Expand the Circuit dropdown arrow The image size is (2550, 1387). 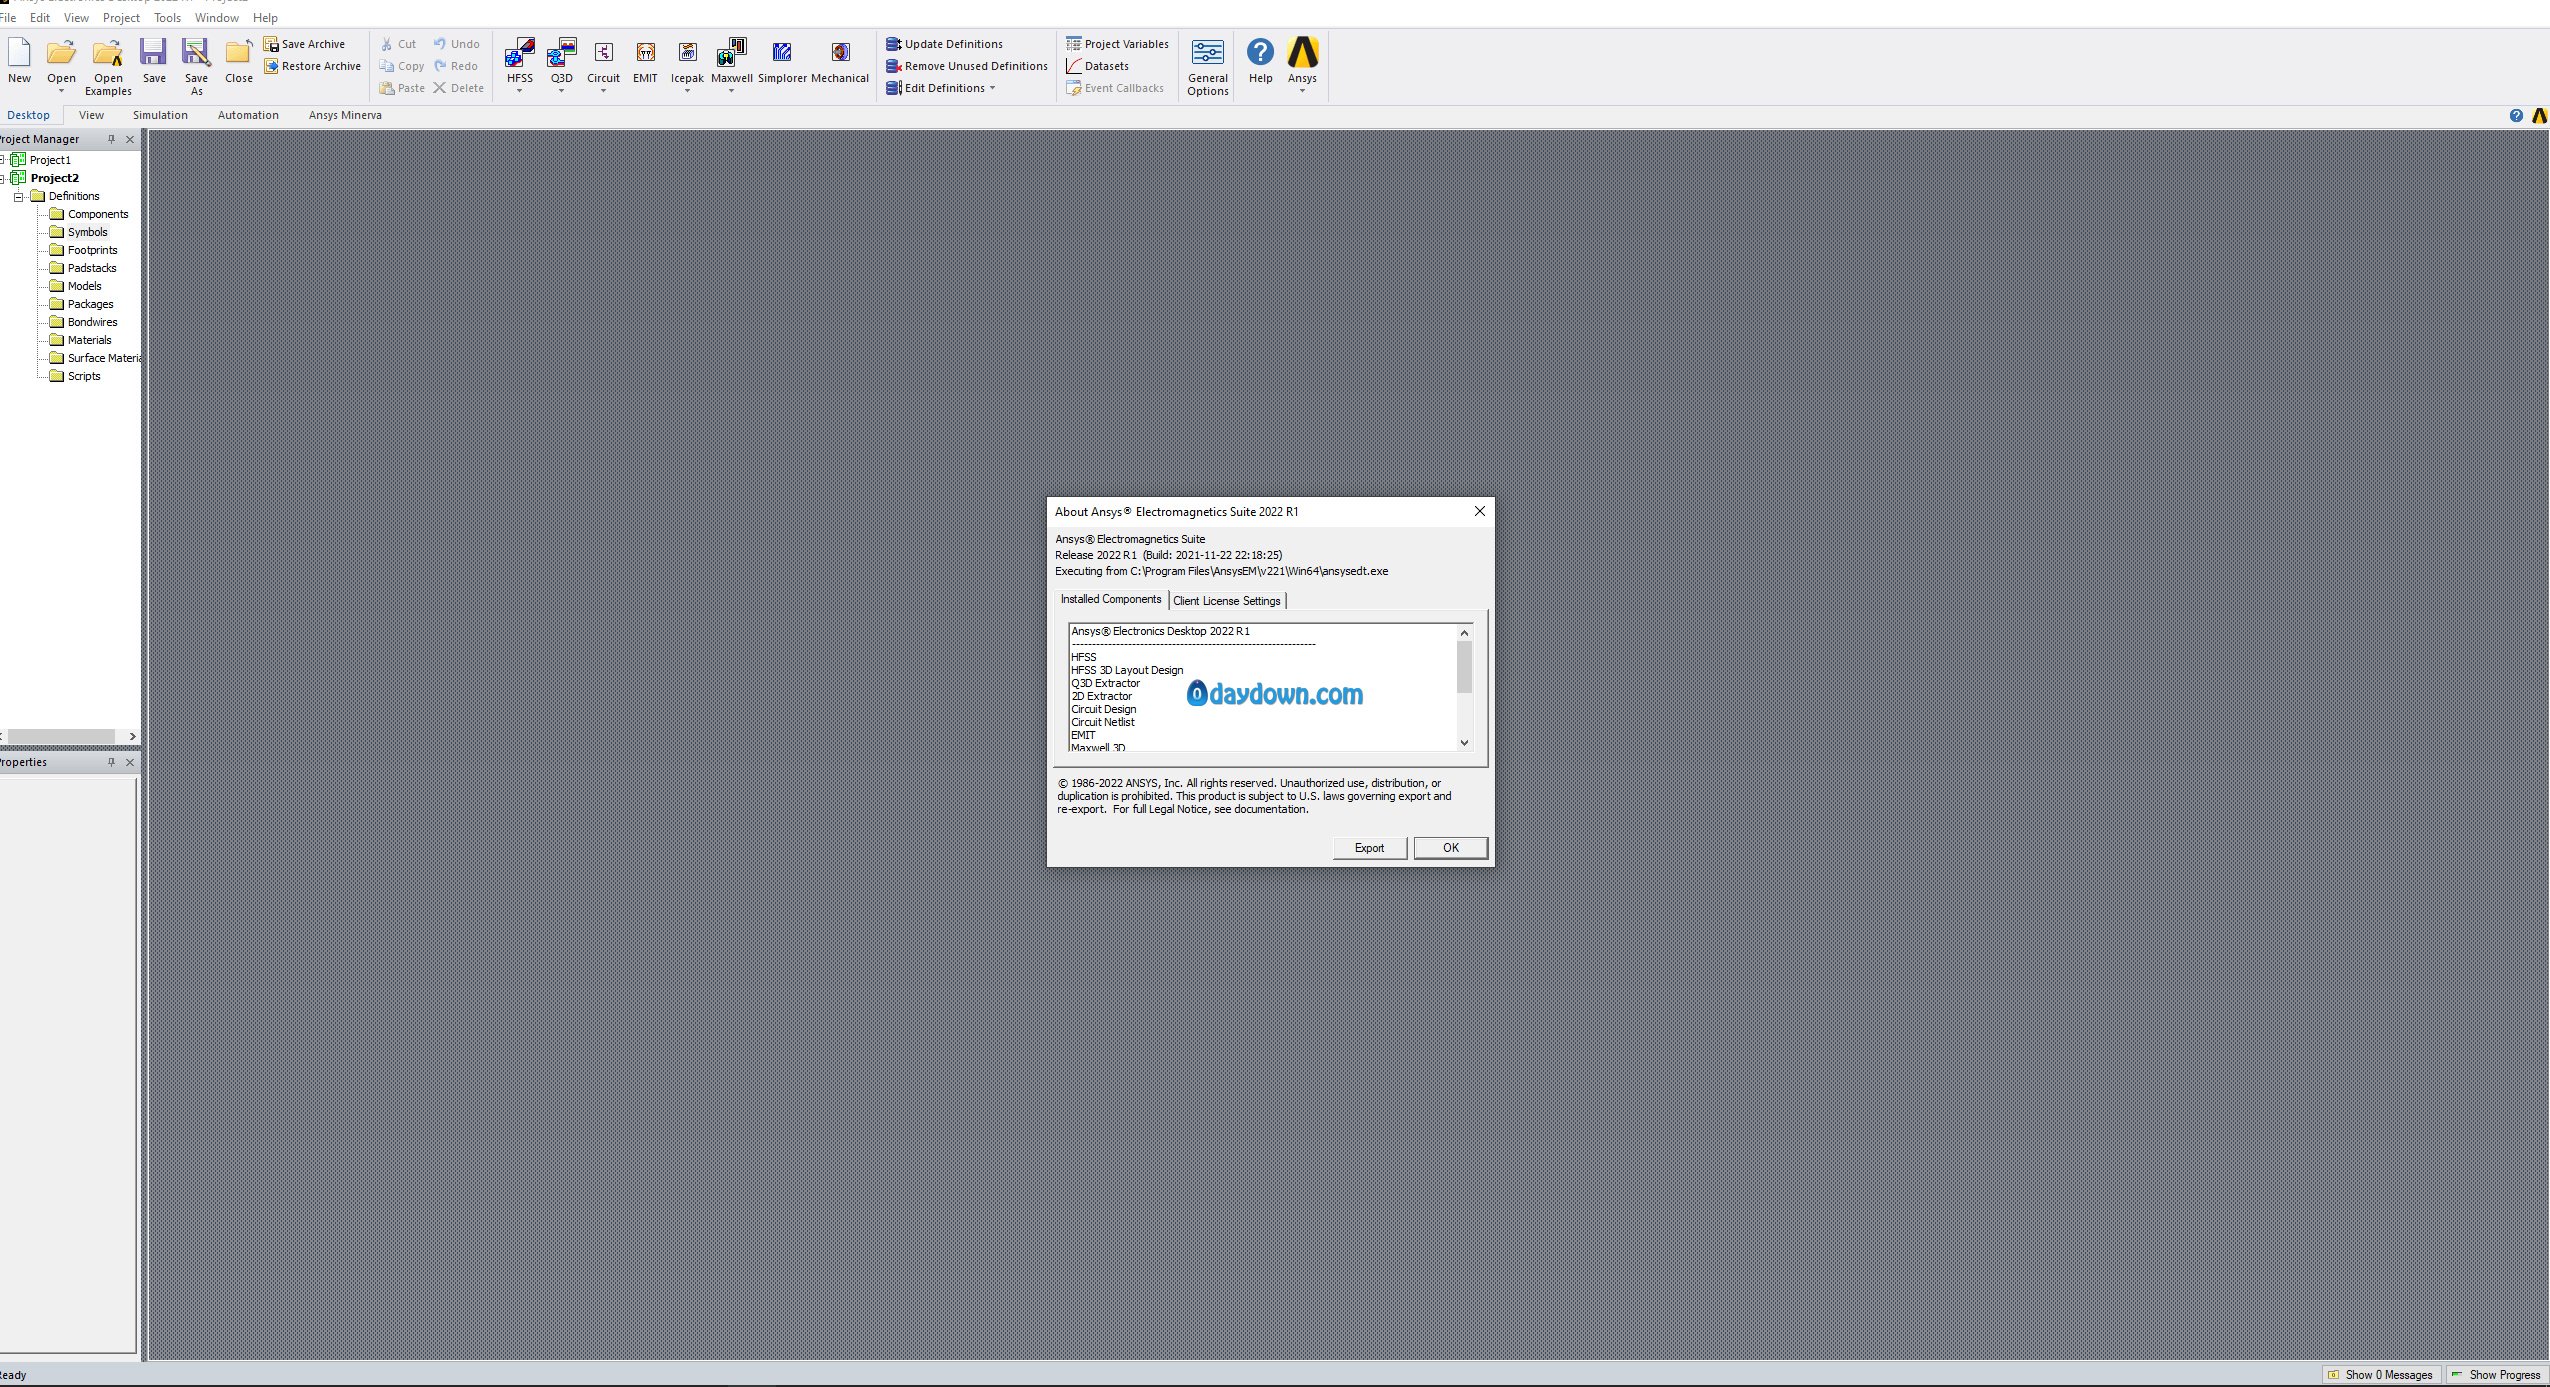[x=603, y=91]
